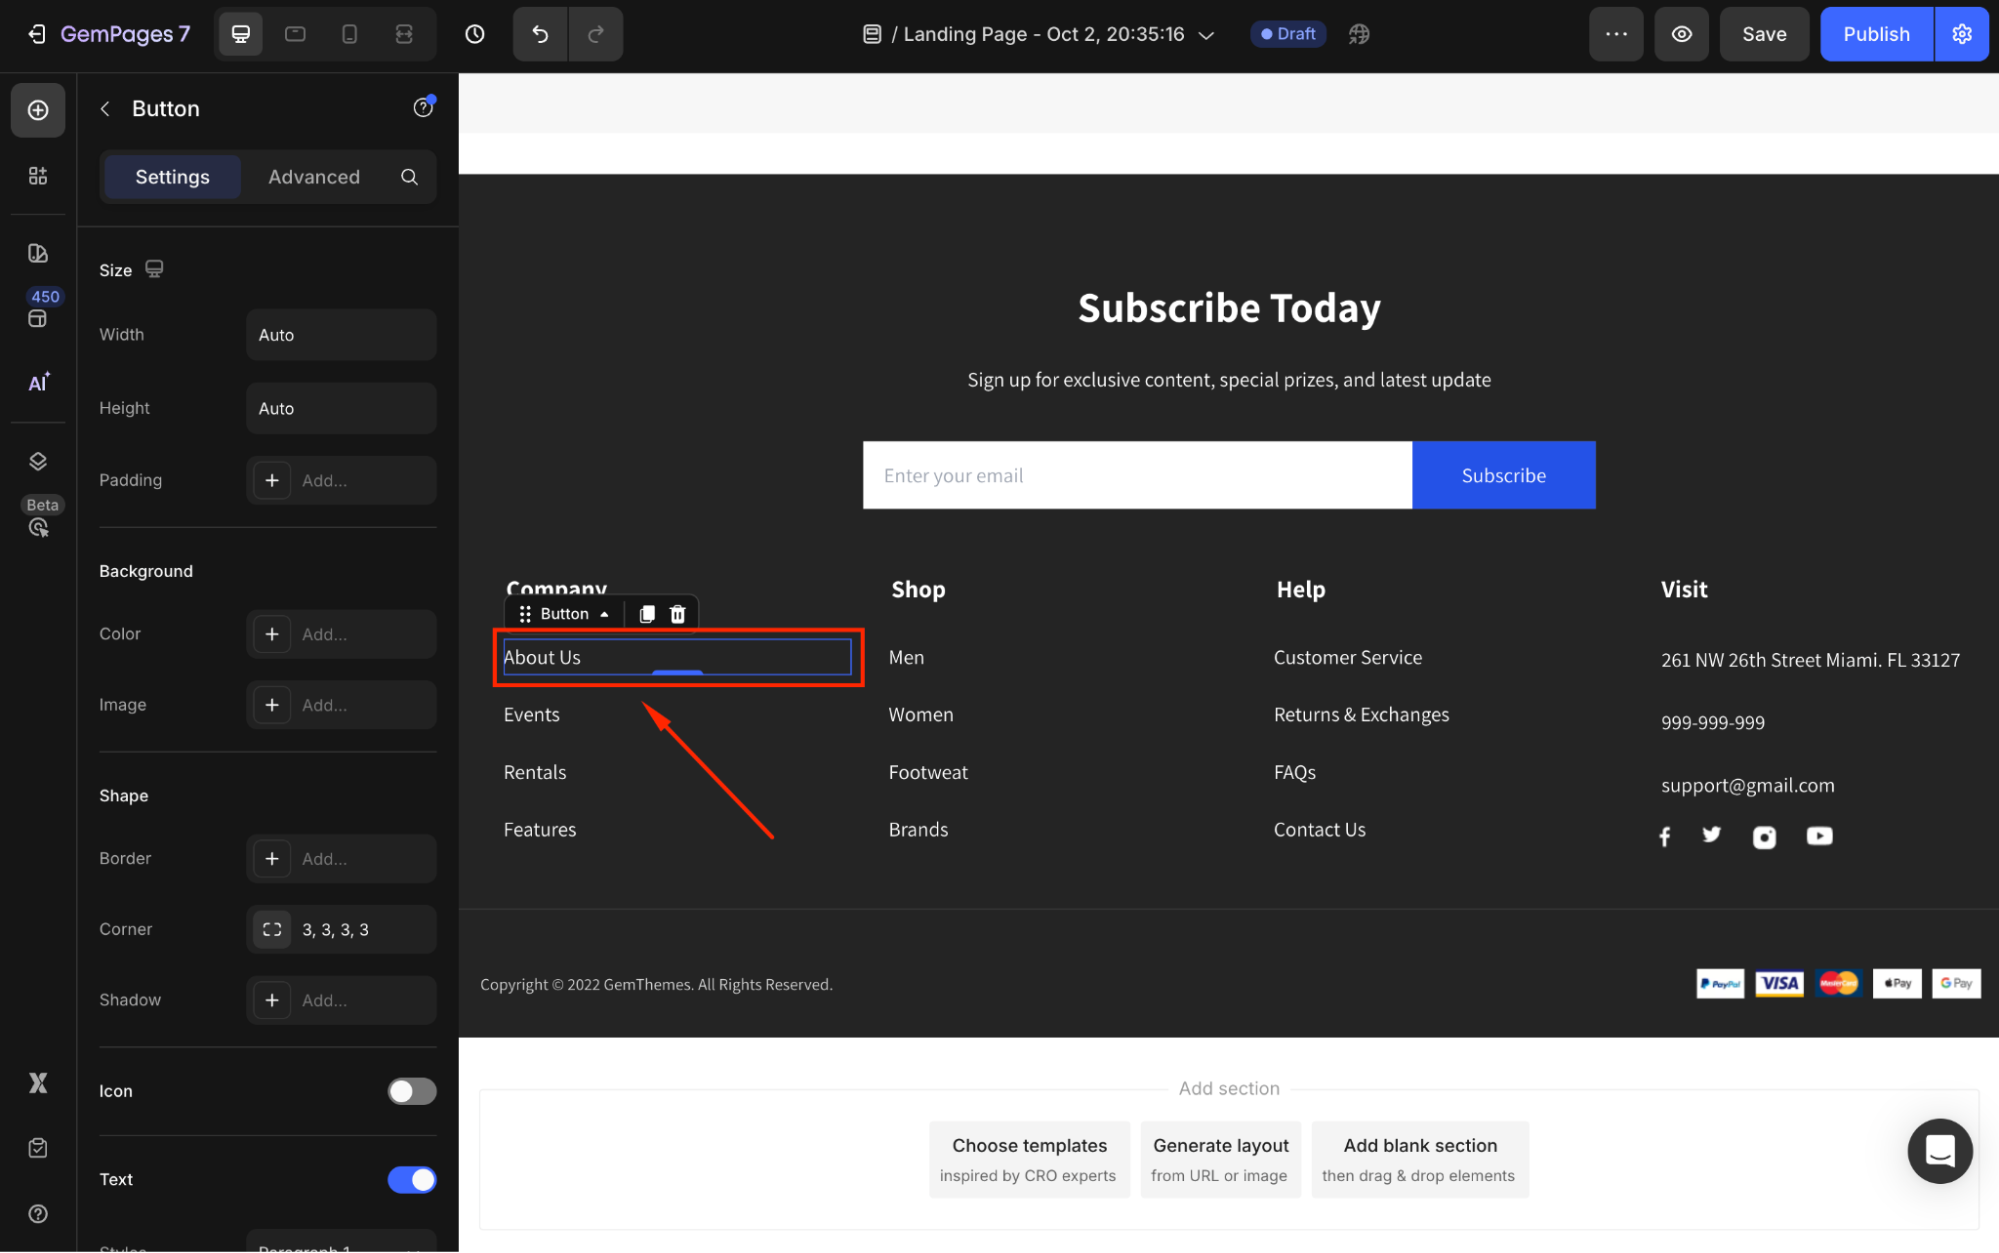
Task: Click the Save button
Action: point(1763,34)
